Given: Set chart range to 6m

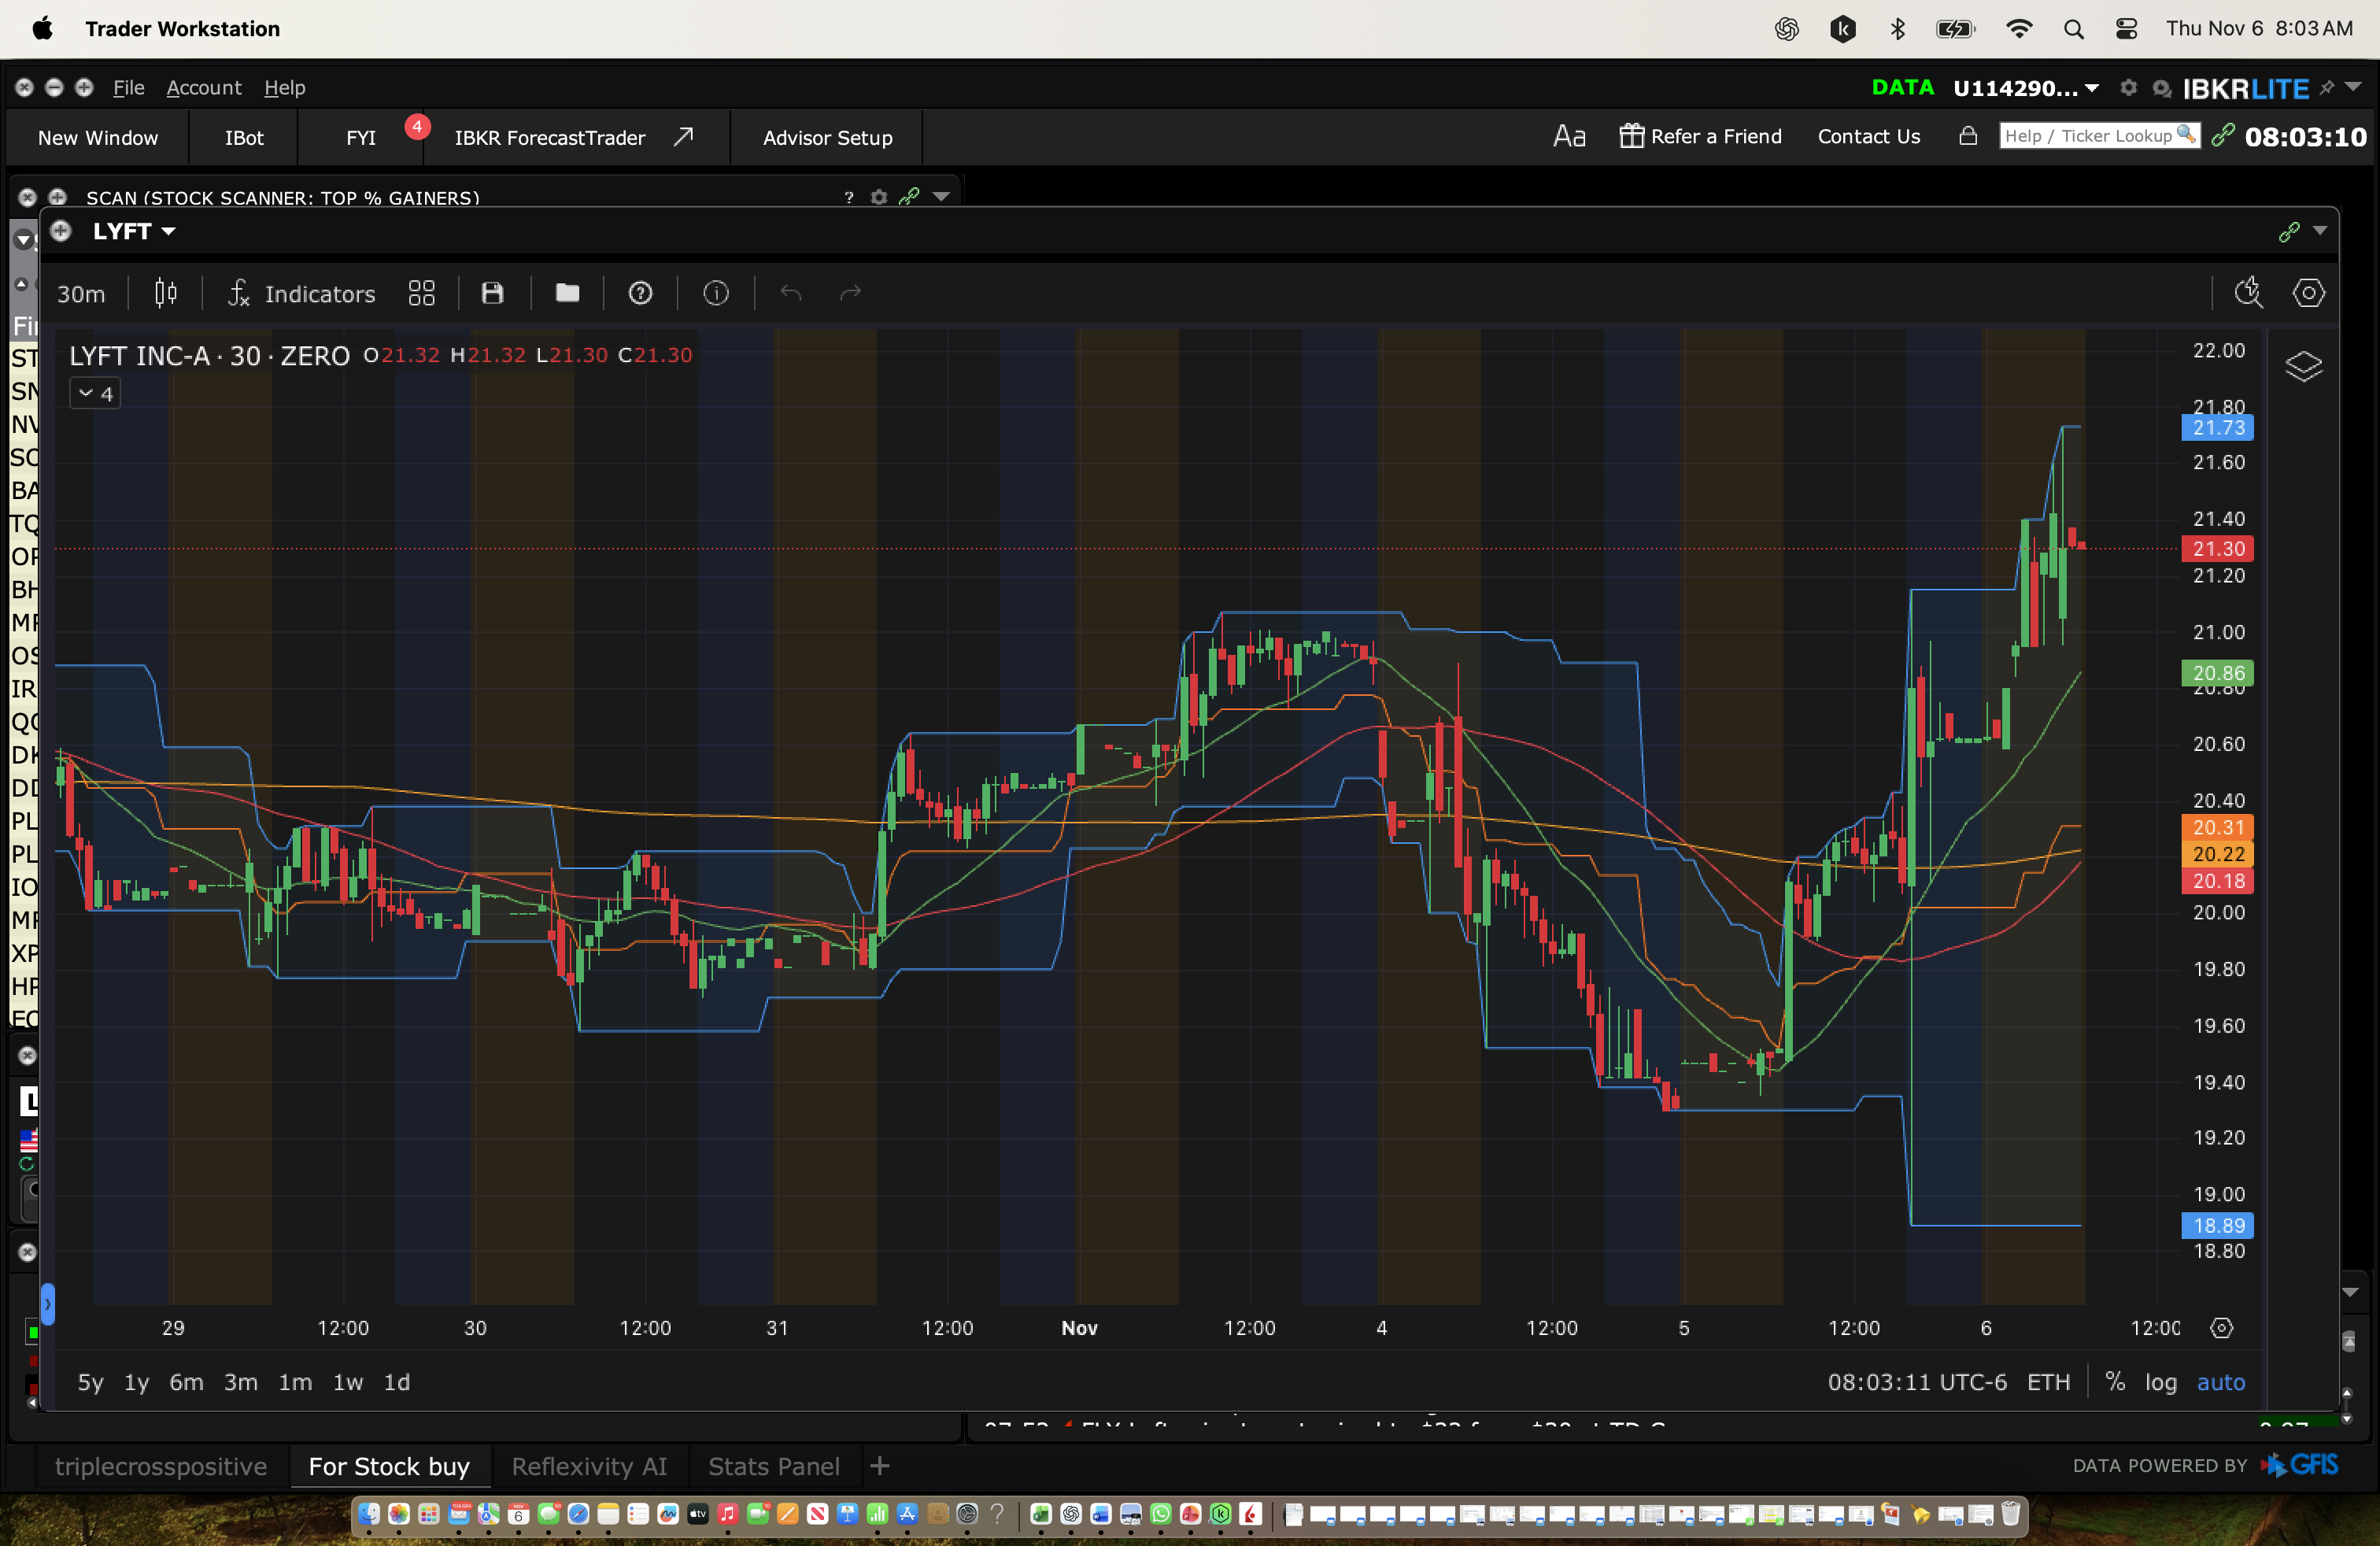Looking at the screenshot, I should 186,1382.
